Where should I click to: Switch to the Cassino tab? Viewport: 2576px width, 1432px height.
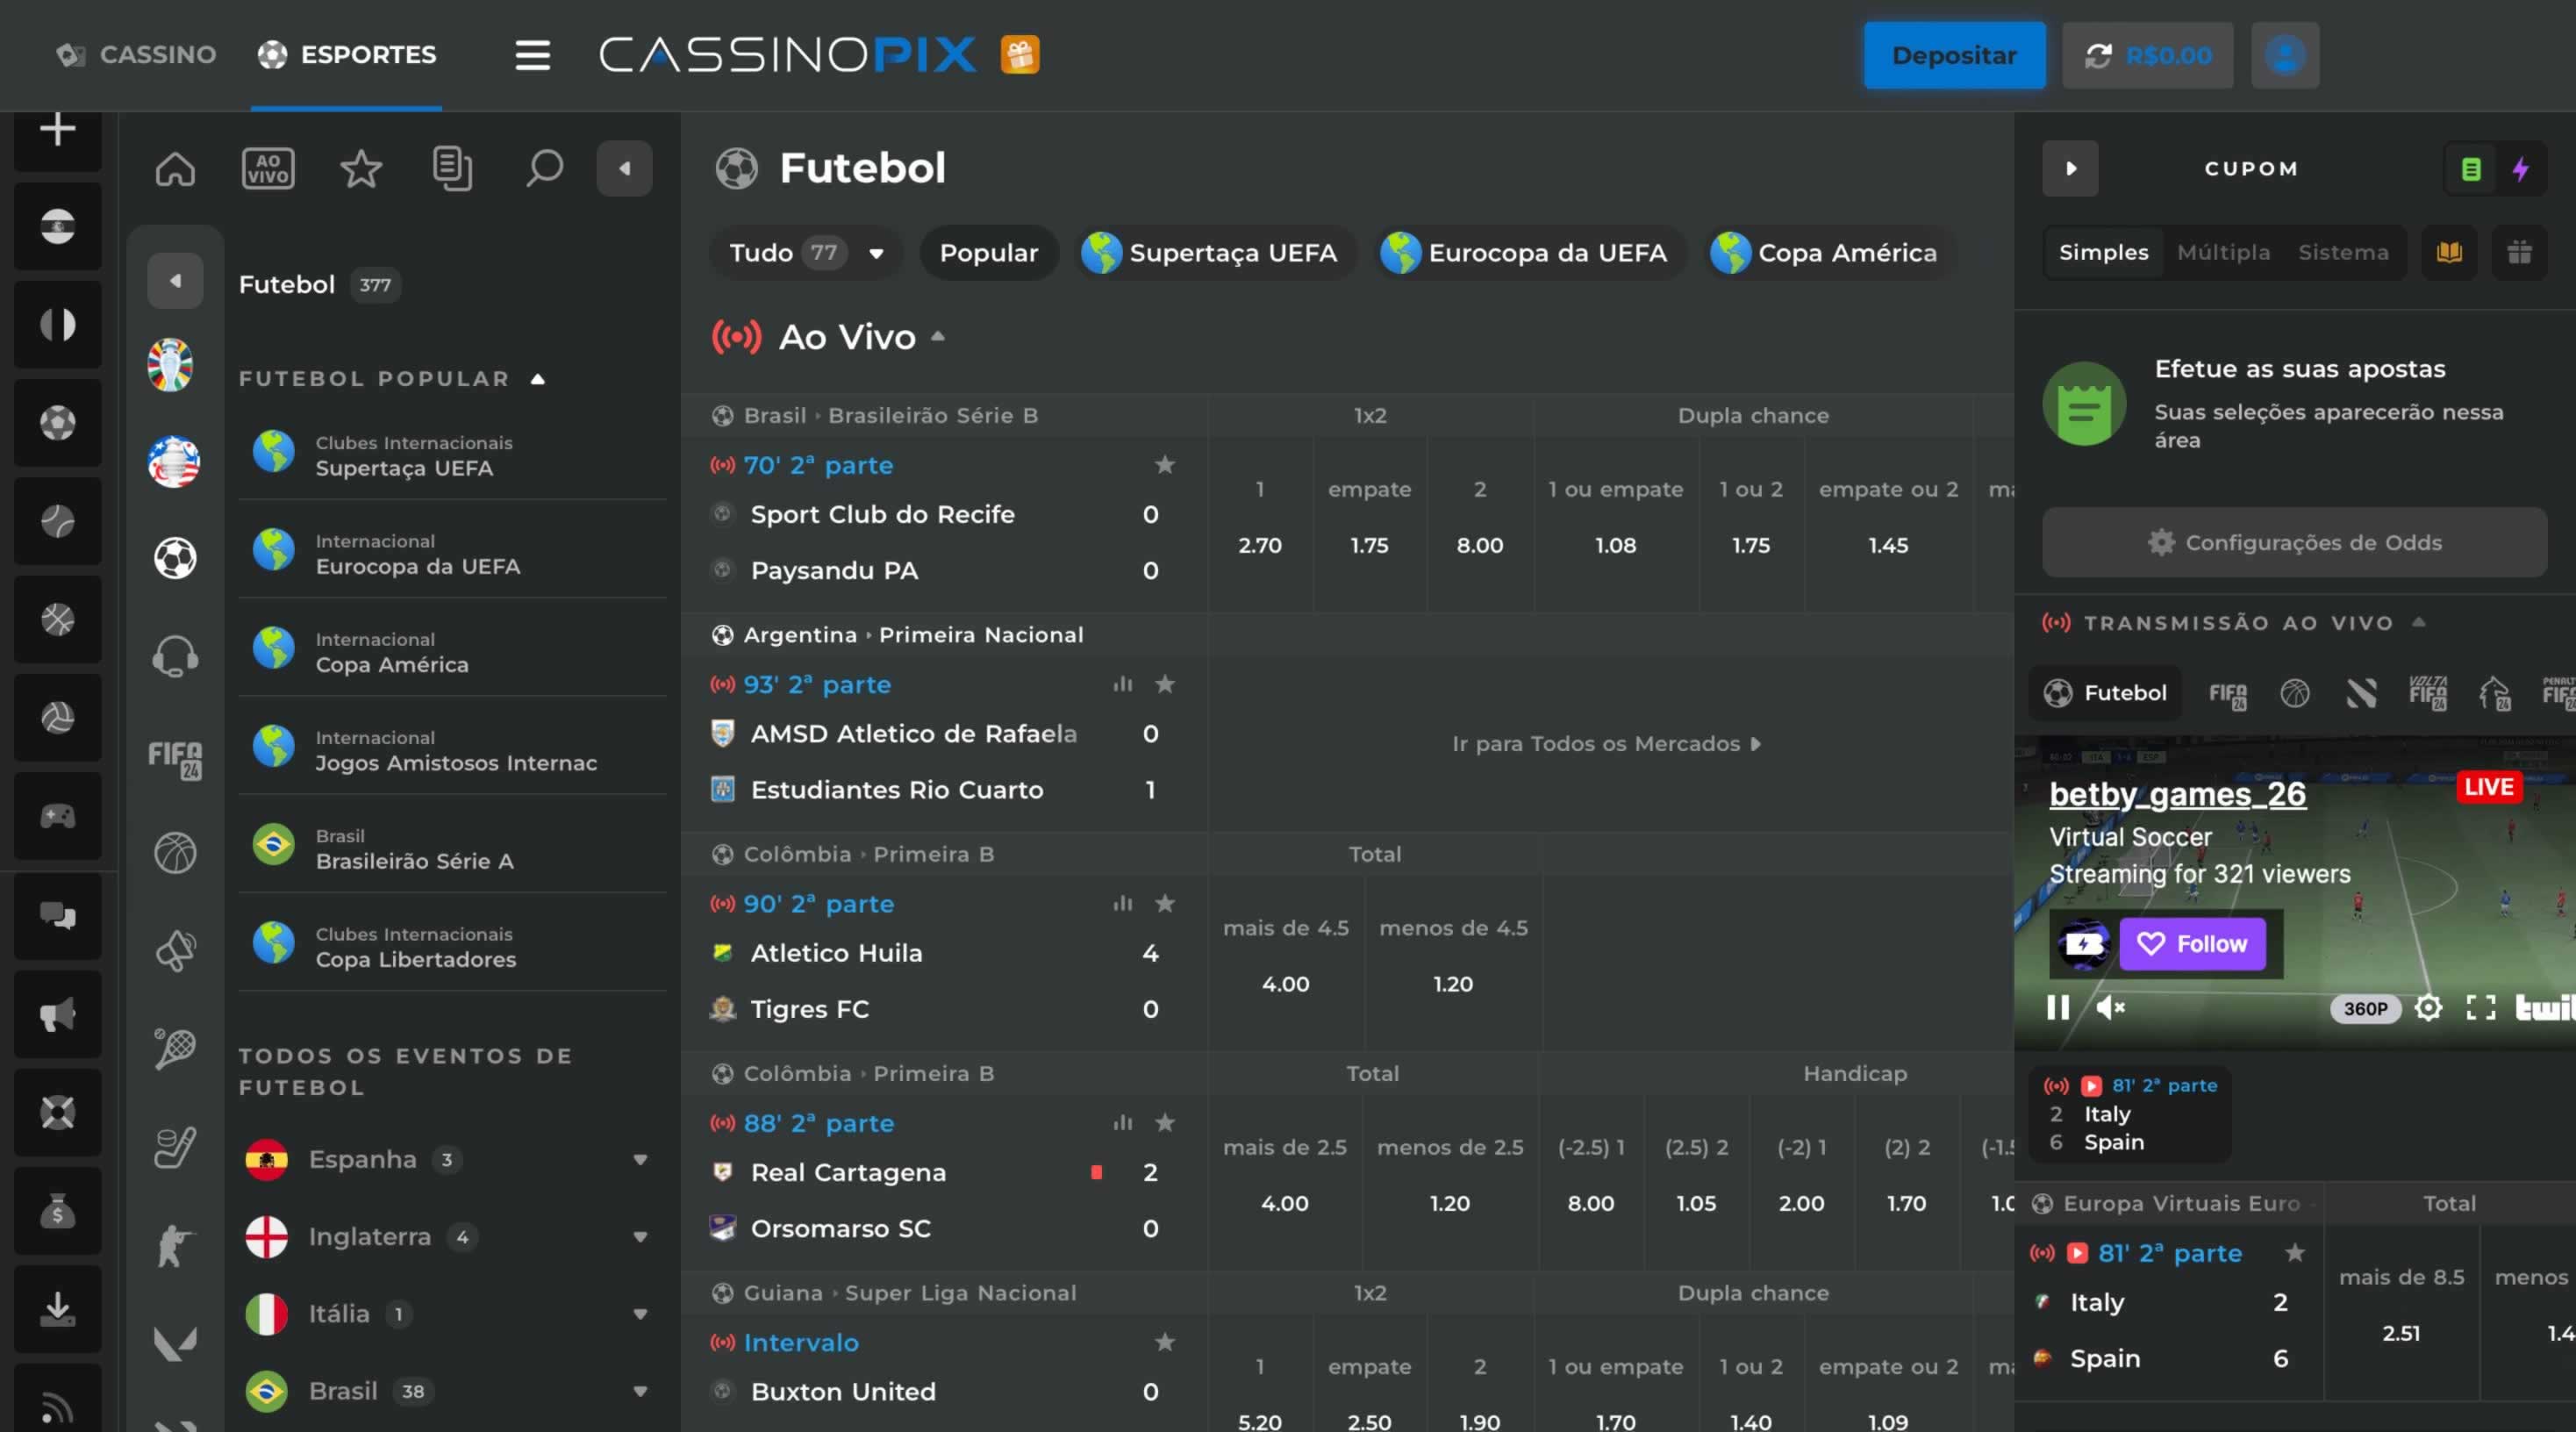[x=136, y=55]
